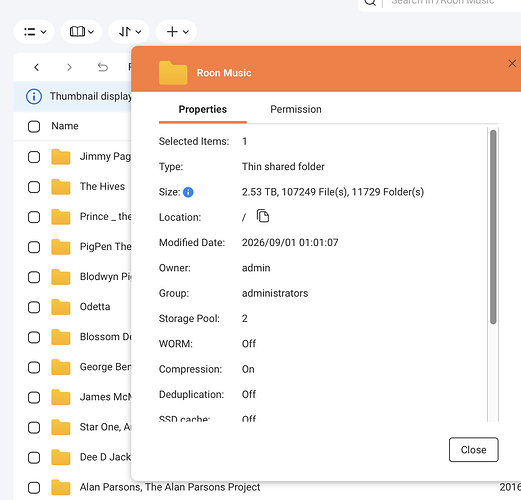Click the Dee D Jackson folder icon

(x=61, y=457)
